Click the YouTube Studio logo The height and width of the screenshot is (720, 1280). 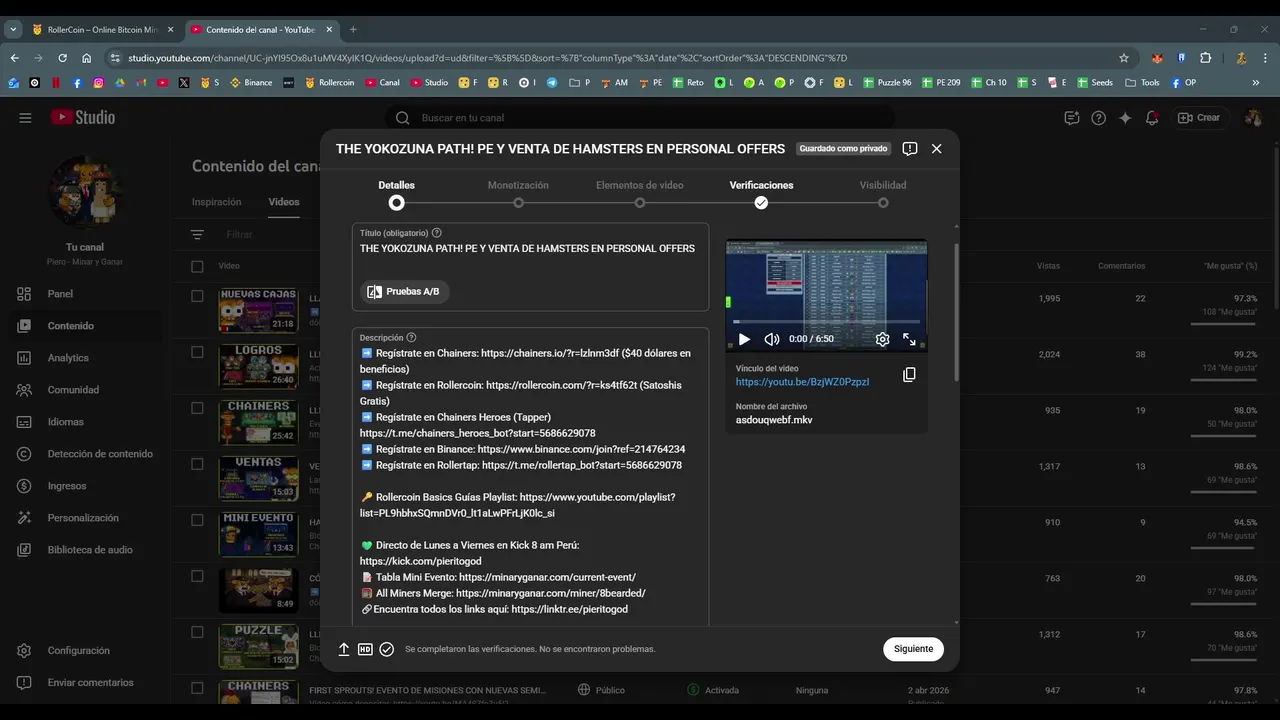pos(83,117)
